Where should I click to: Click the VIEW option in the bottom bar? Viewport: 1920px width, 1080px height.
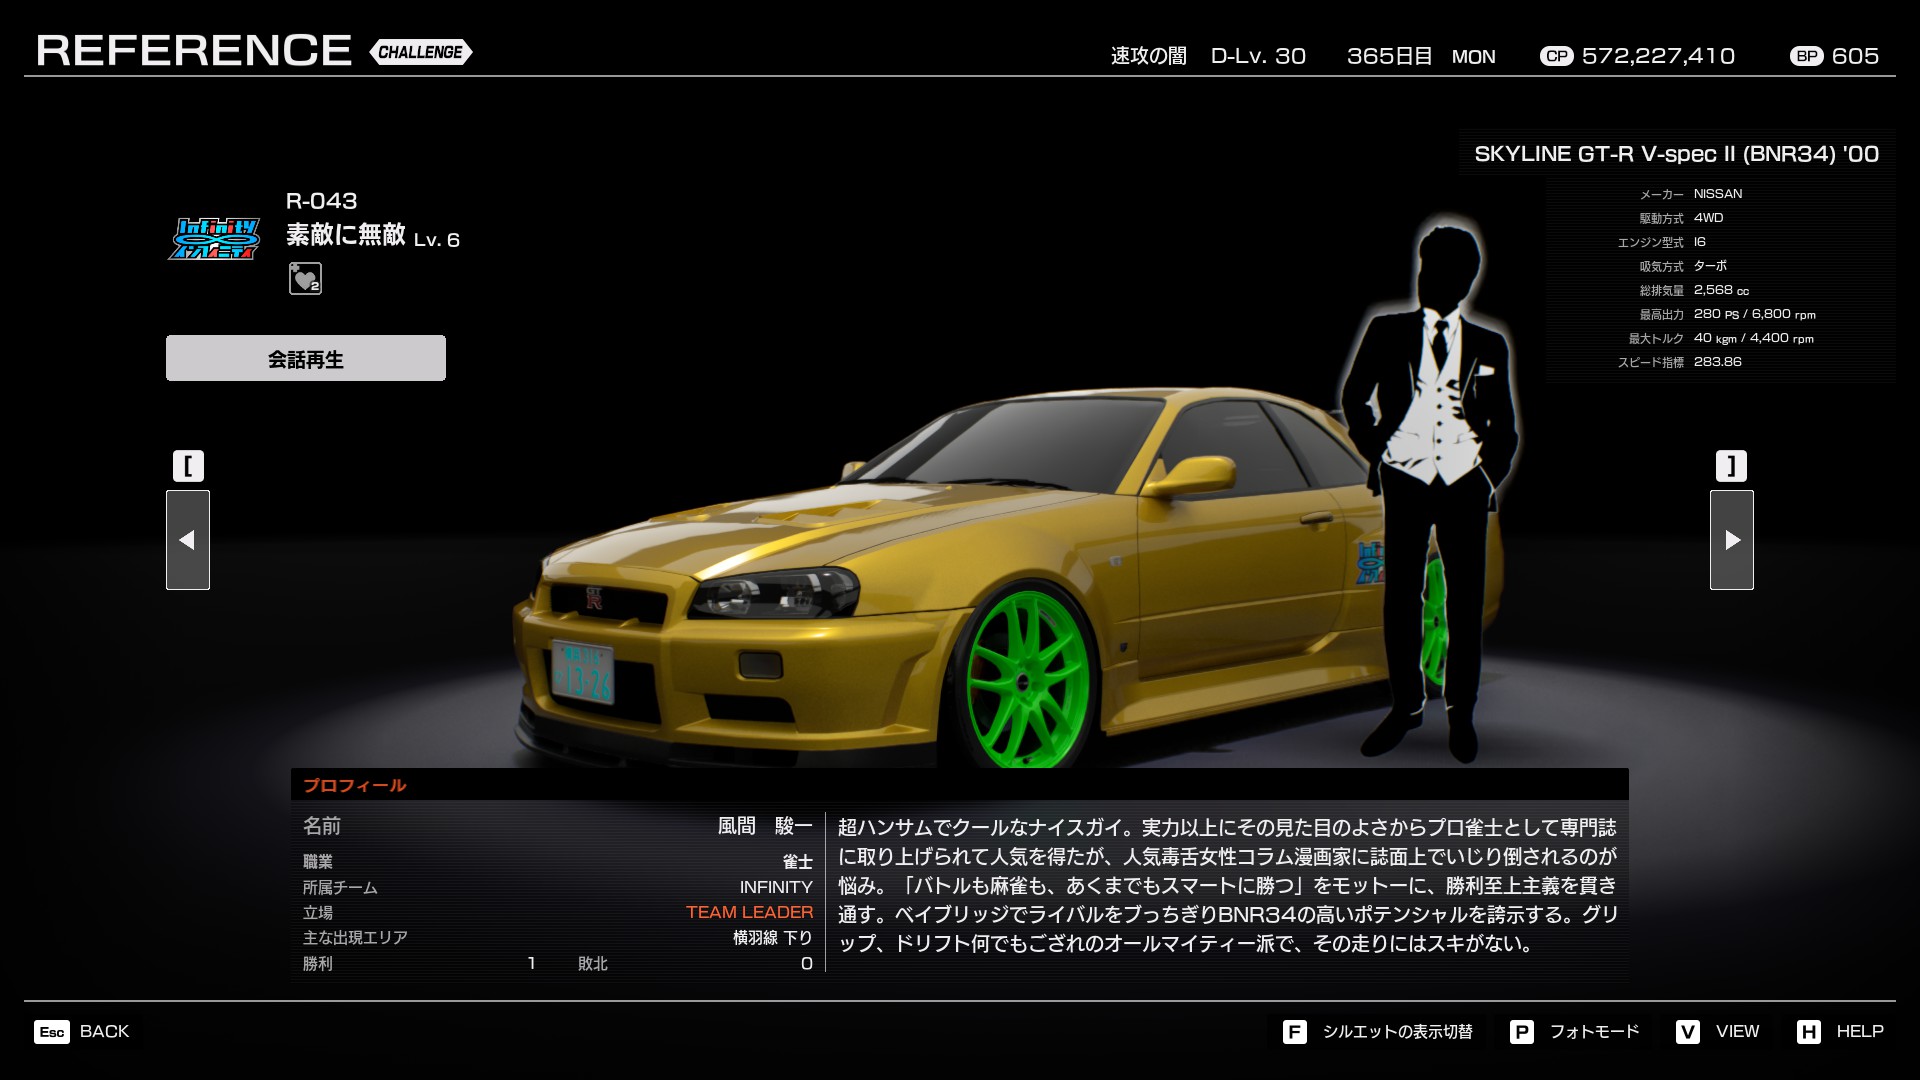click(x=1737, y=1031)
